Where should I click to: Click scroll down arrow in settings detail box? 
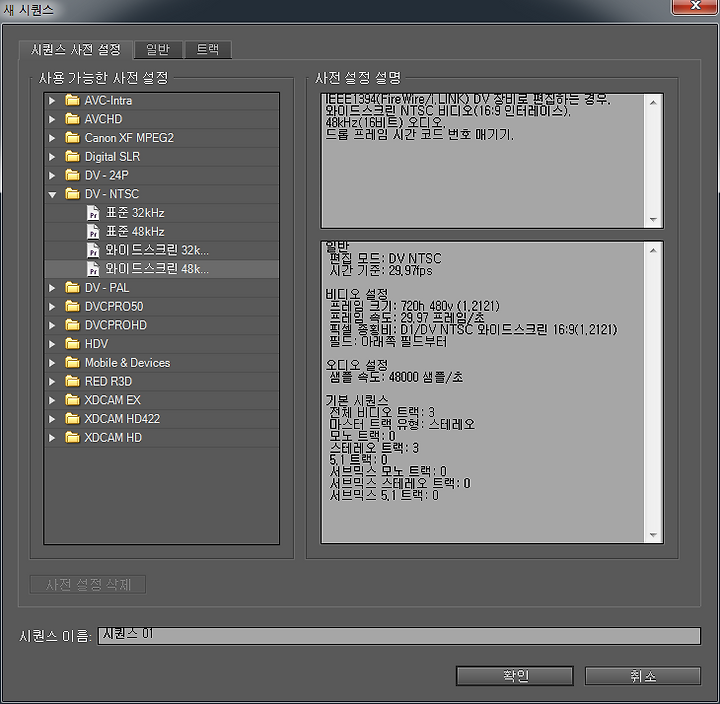653,535
